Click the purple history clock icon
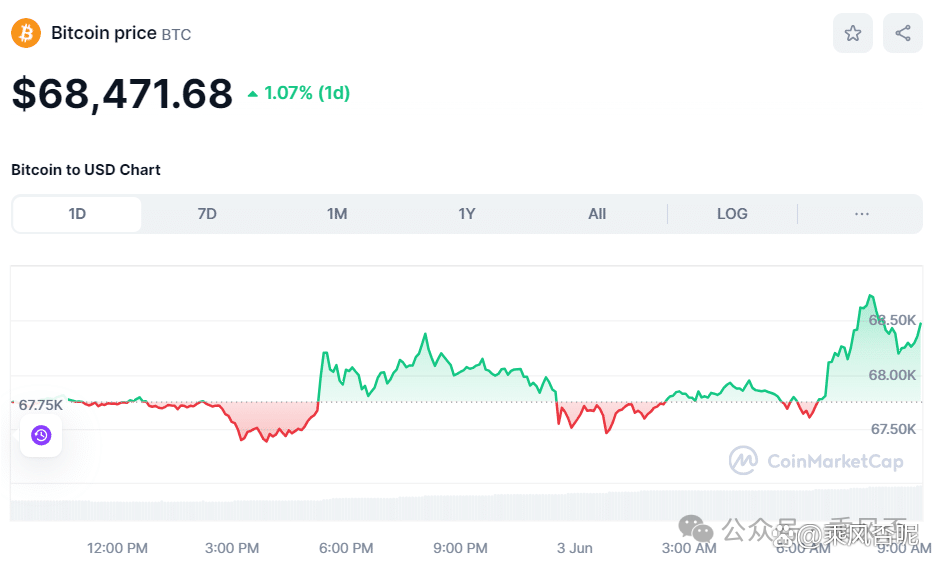 pos(41,435)
